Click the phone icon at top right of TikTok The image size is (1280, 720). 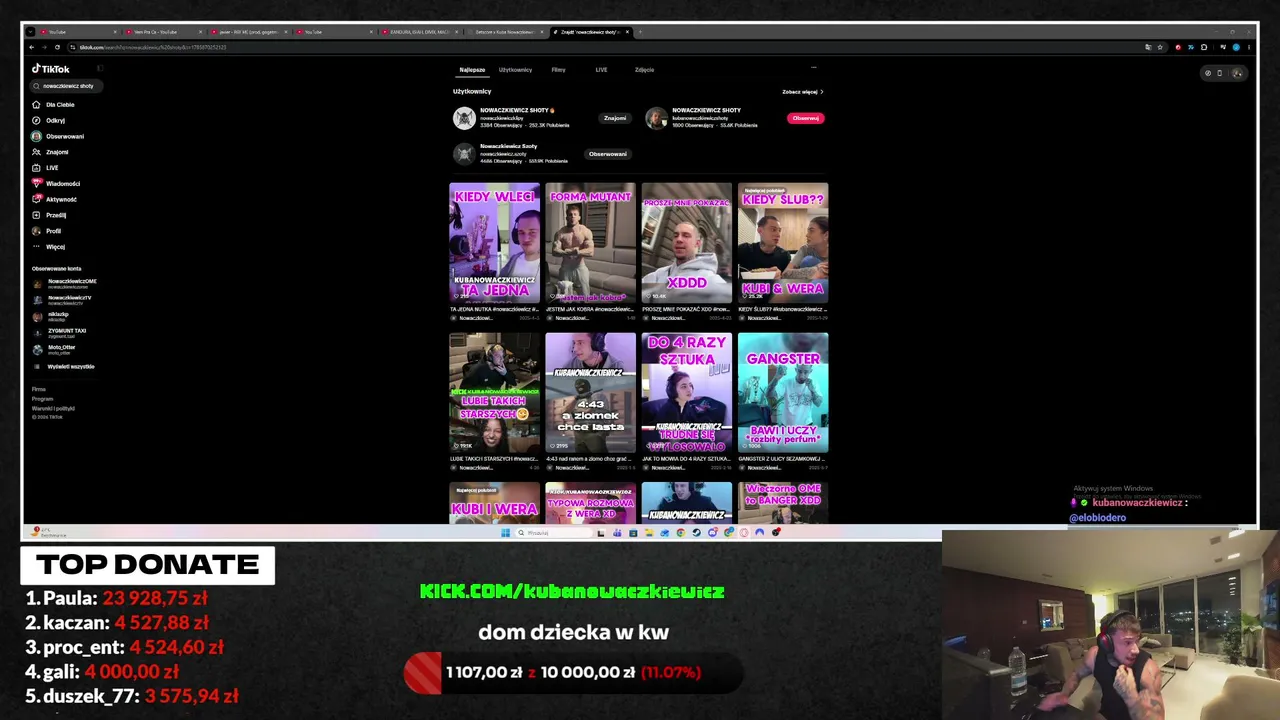coord(1220,73)
